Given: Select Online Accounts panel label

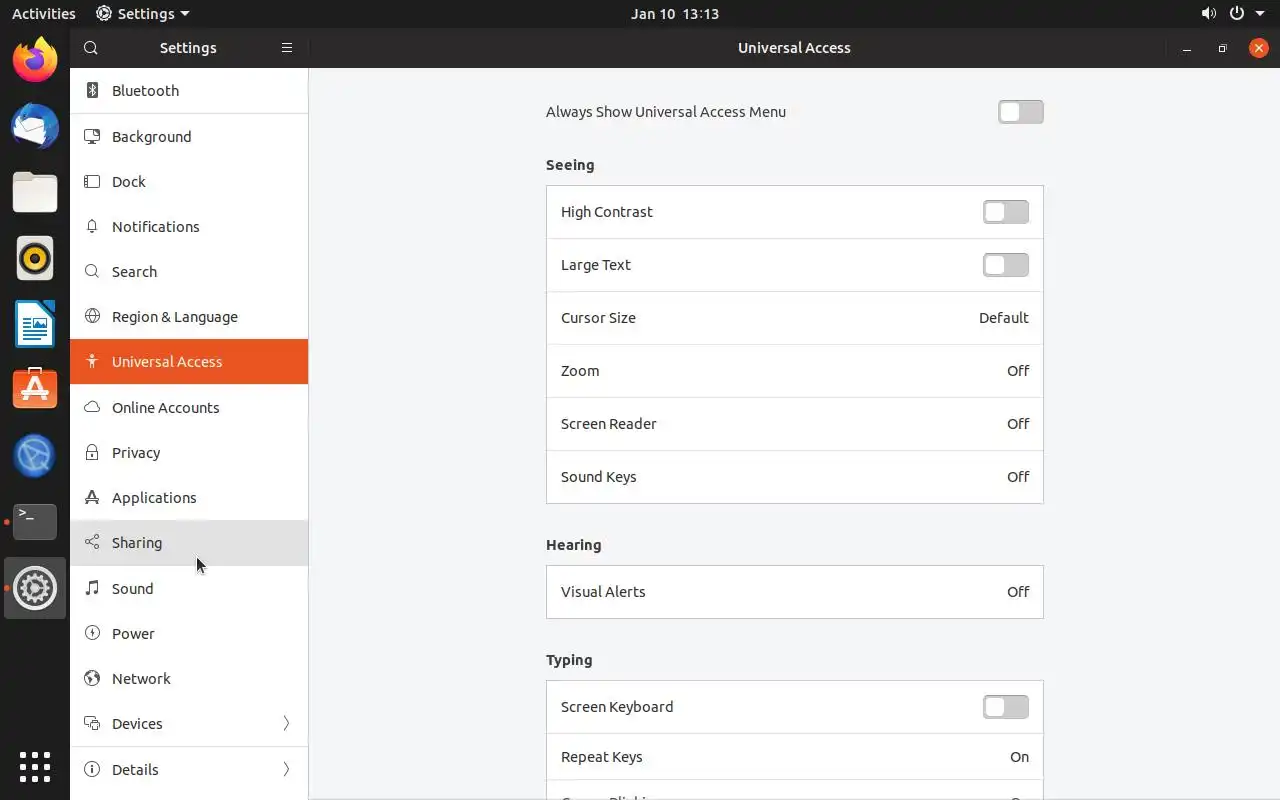Looking at the screenshot, I should coord(165,407).
